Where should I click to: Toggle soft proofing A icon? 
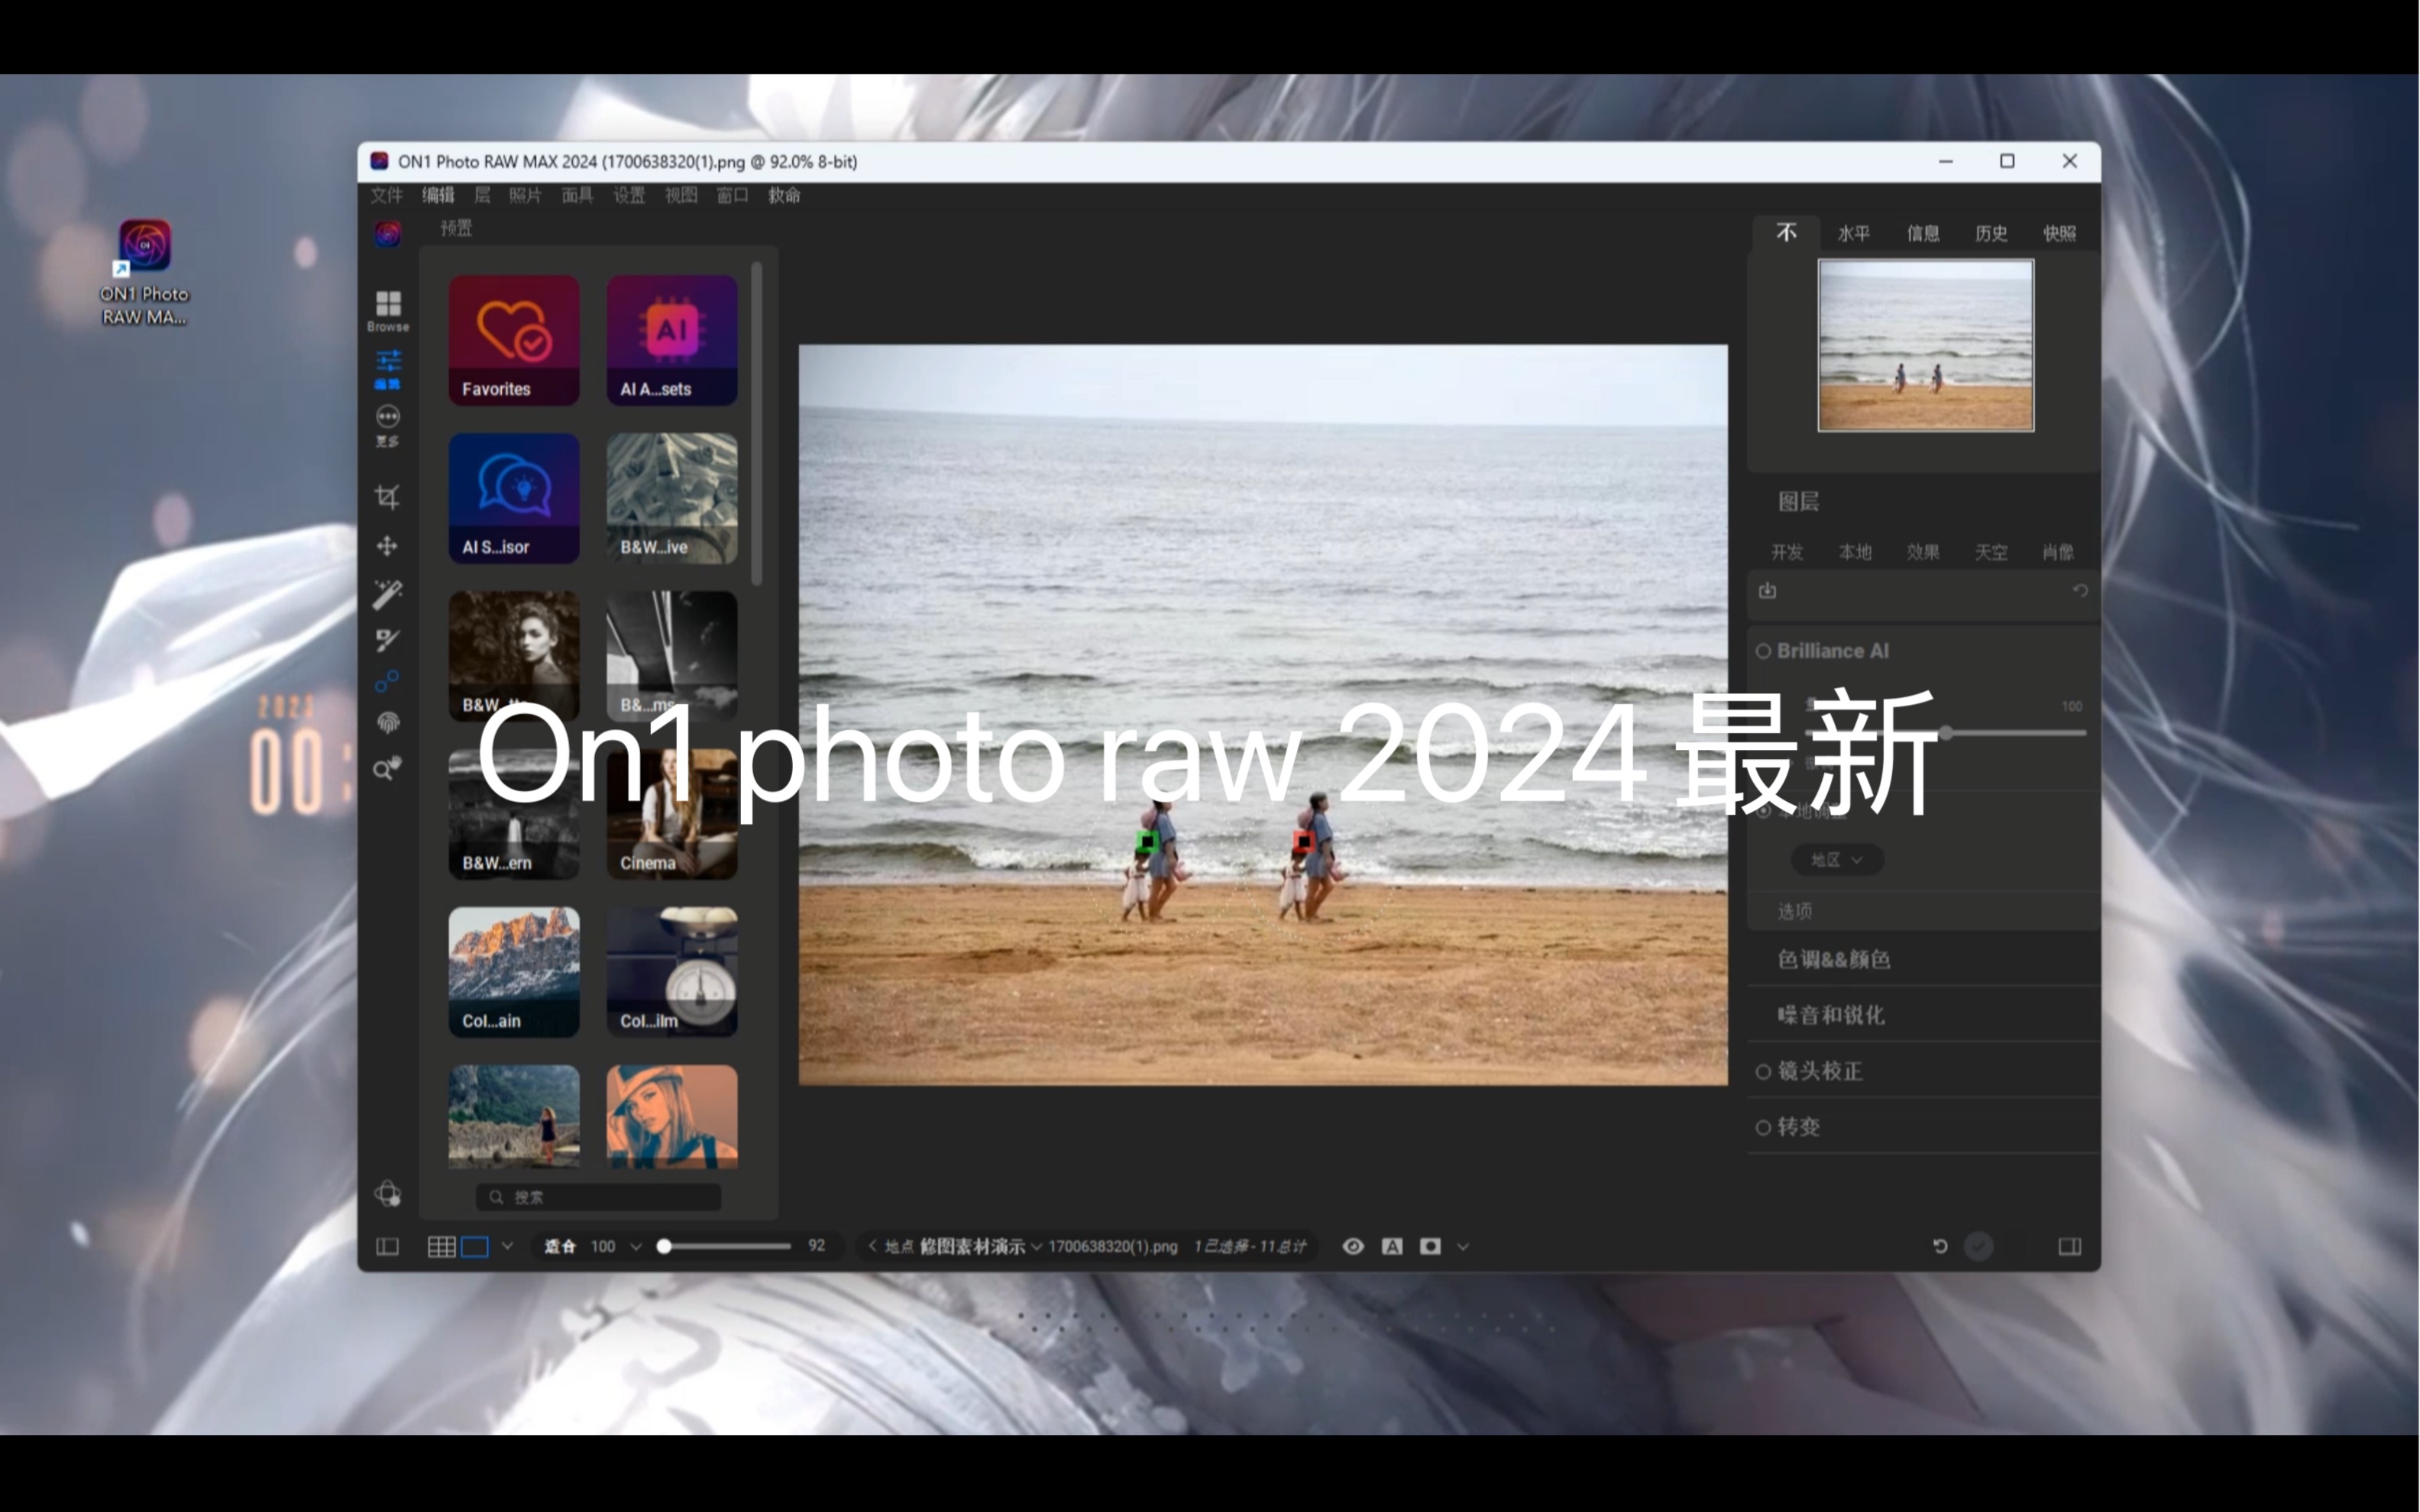[1392, 1246]
